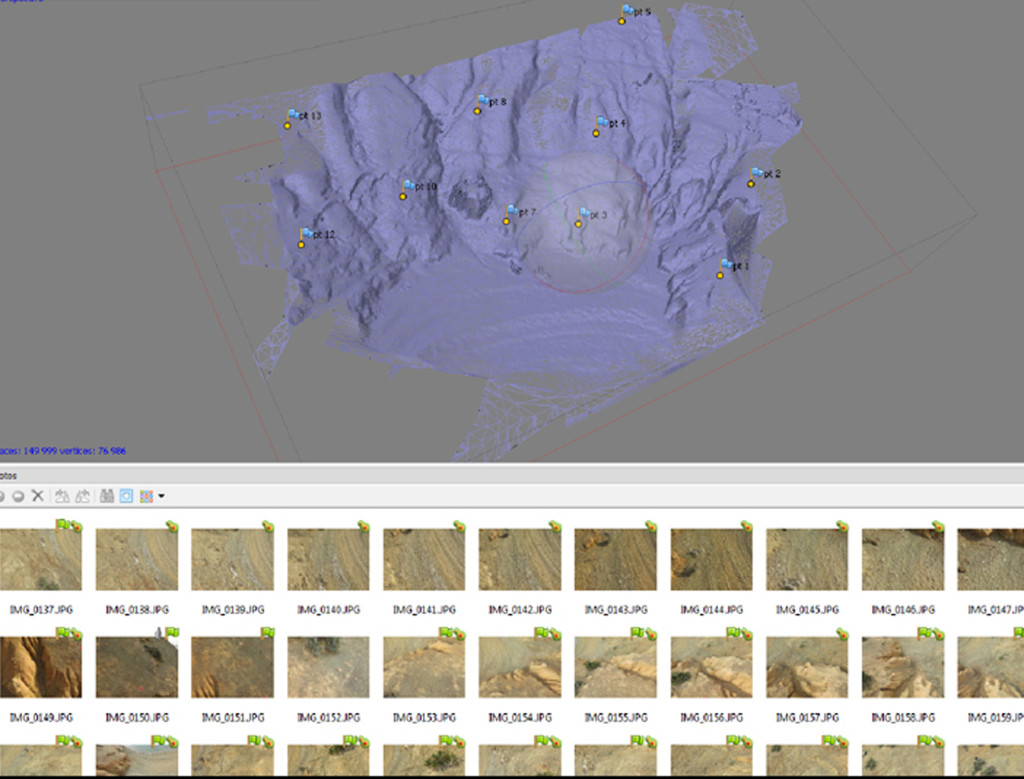Screen dimensions: 1024x779
Task: Open photo IMG_0150.JPG
Action: (x=136, y=667)
